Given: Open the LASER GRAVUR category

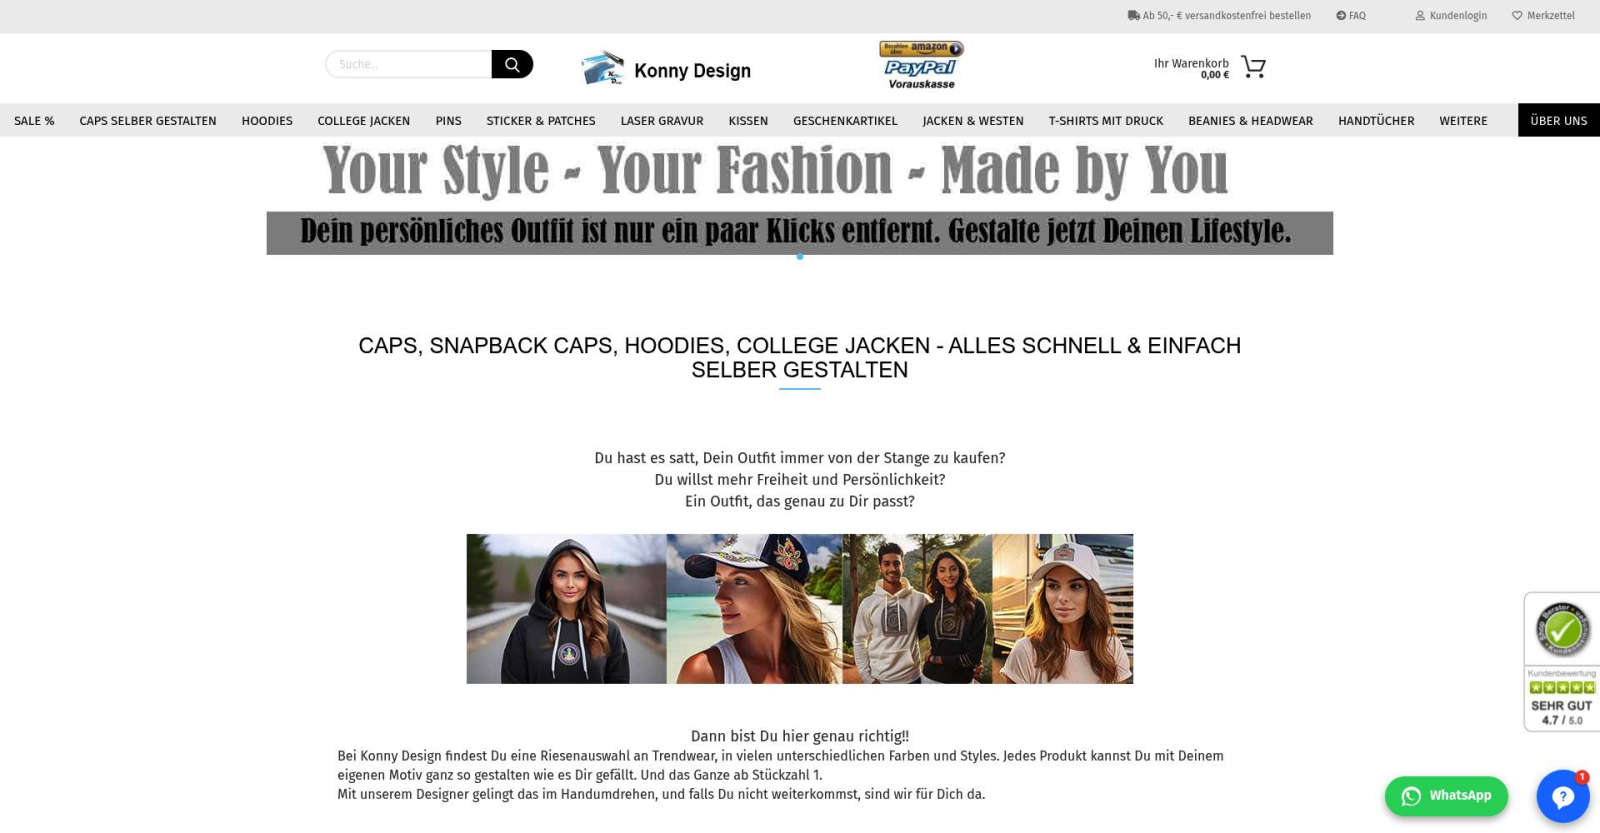Looking at the screenshot, I should point(661,121).
